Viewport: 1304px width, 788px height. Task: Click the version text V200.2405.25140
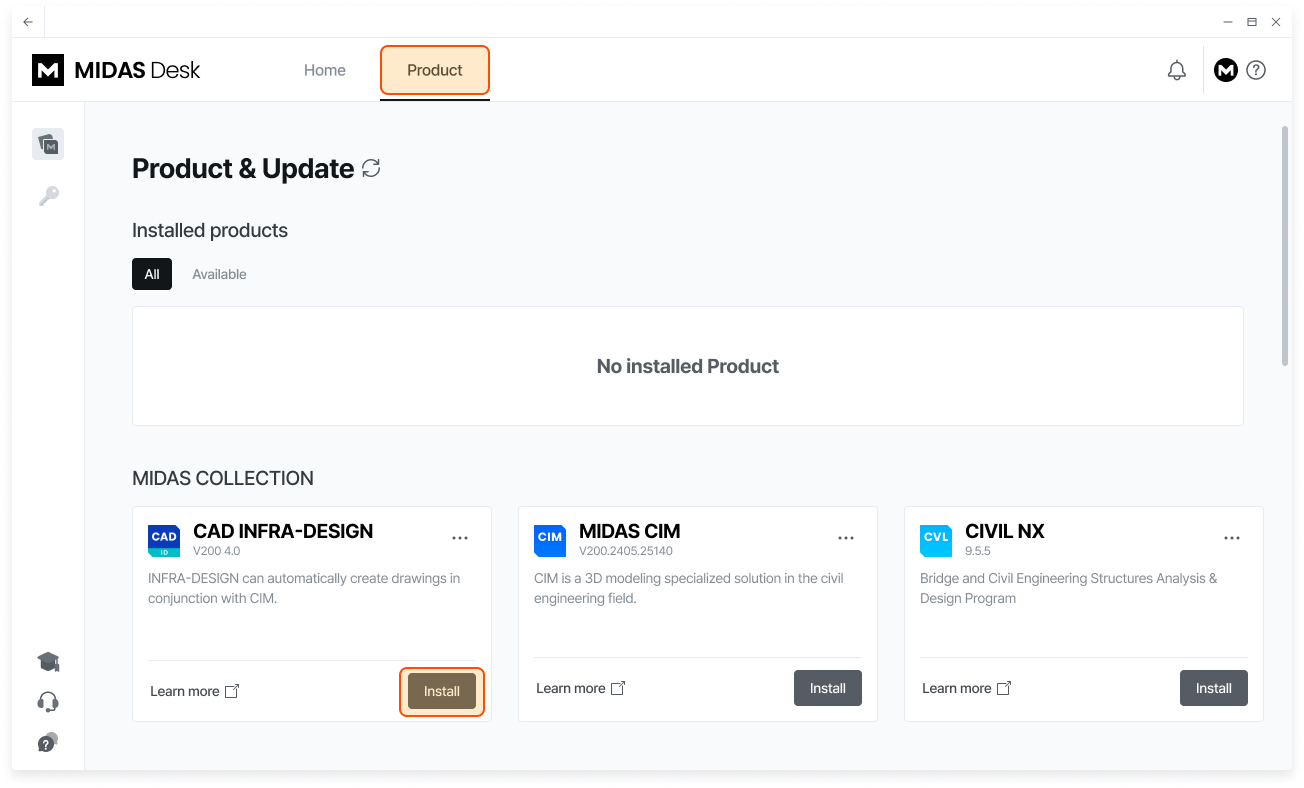point(626,551)
